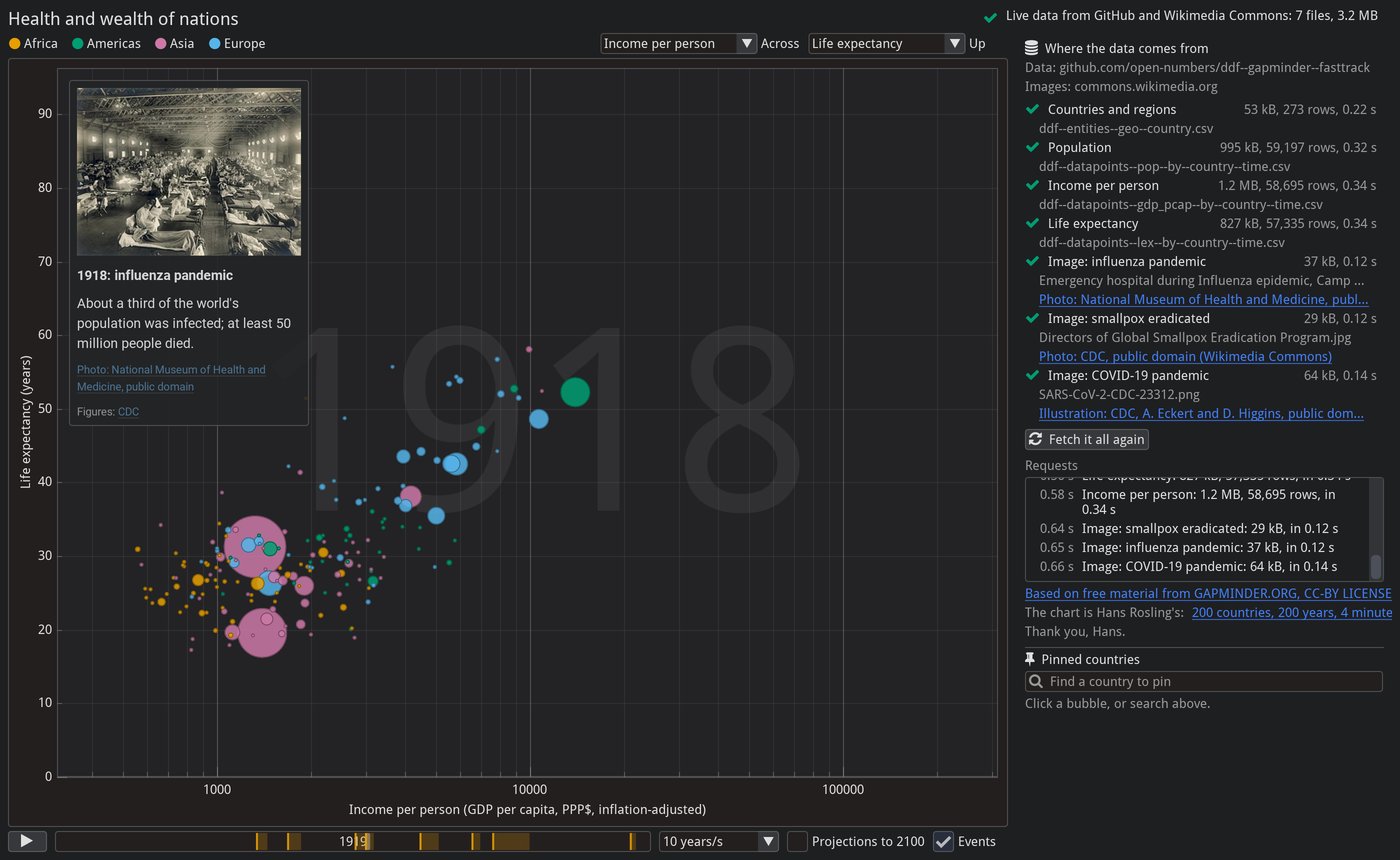1400x860 pixels.
Task: Open the Photo: CDC, public domain link
Action: click(x=1185, y=356)
